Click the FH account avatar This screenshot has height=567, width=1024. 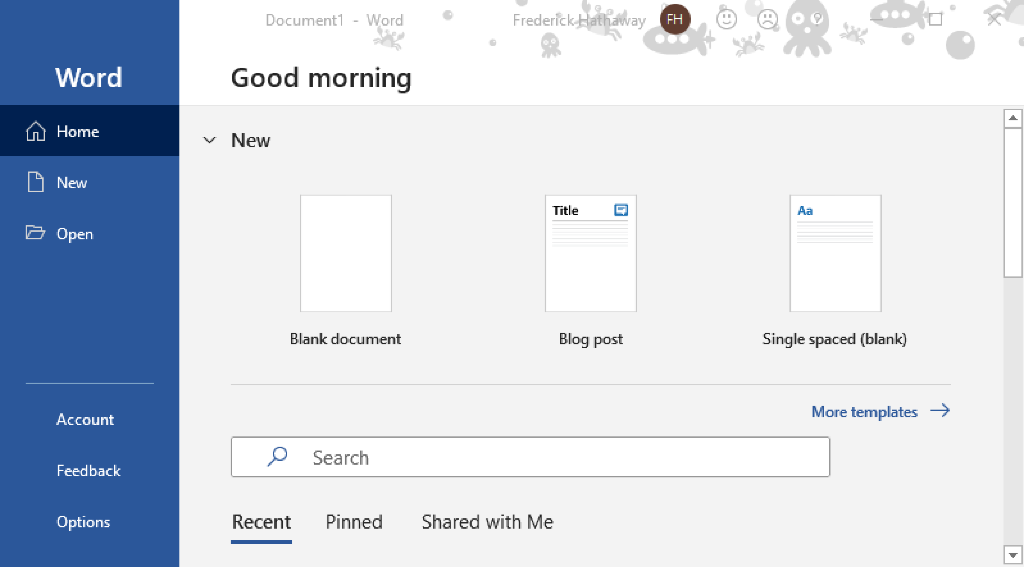click(675, 20)
